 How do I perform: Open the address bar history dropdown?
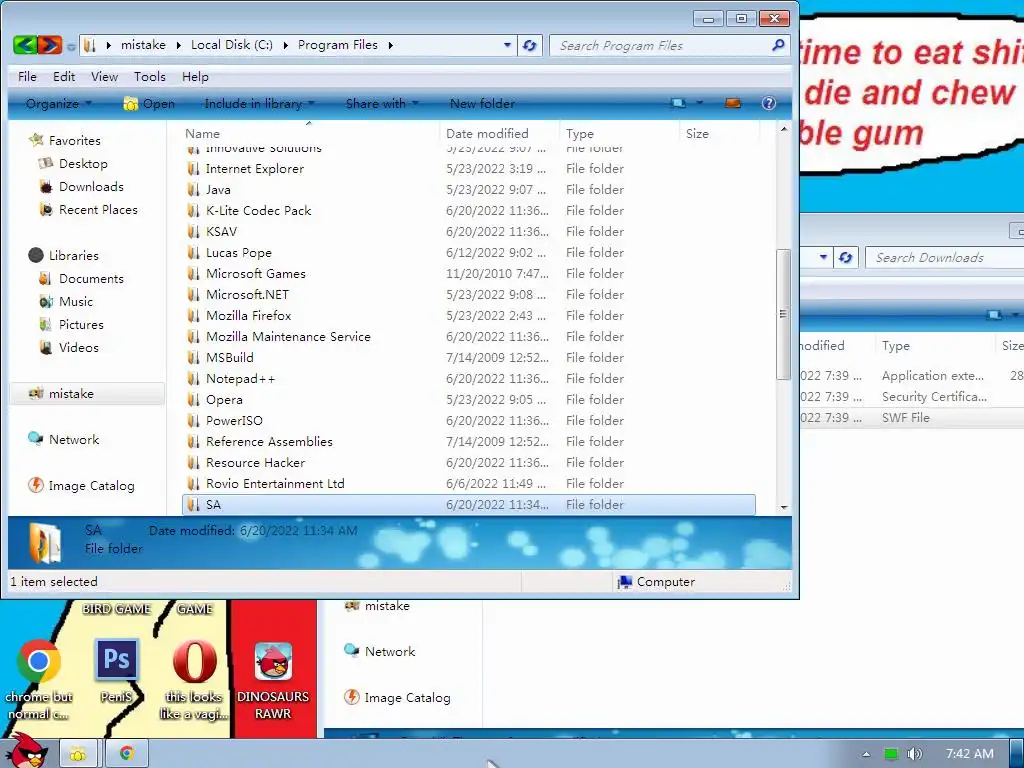(507, 45)
